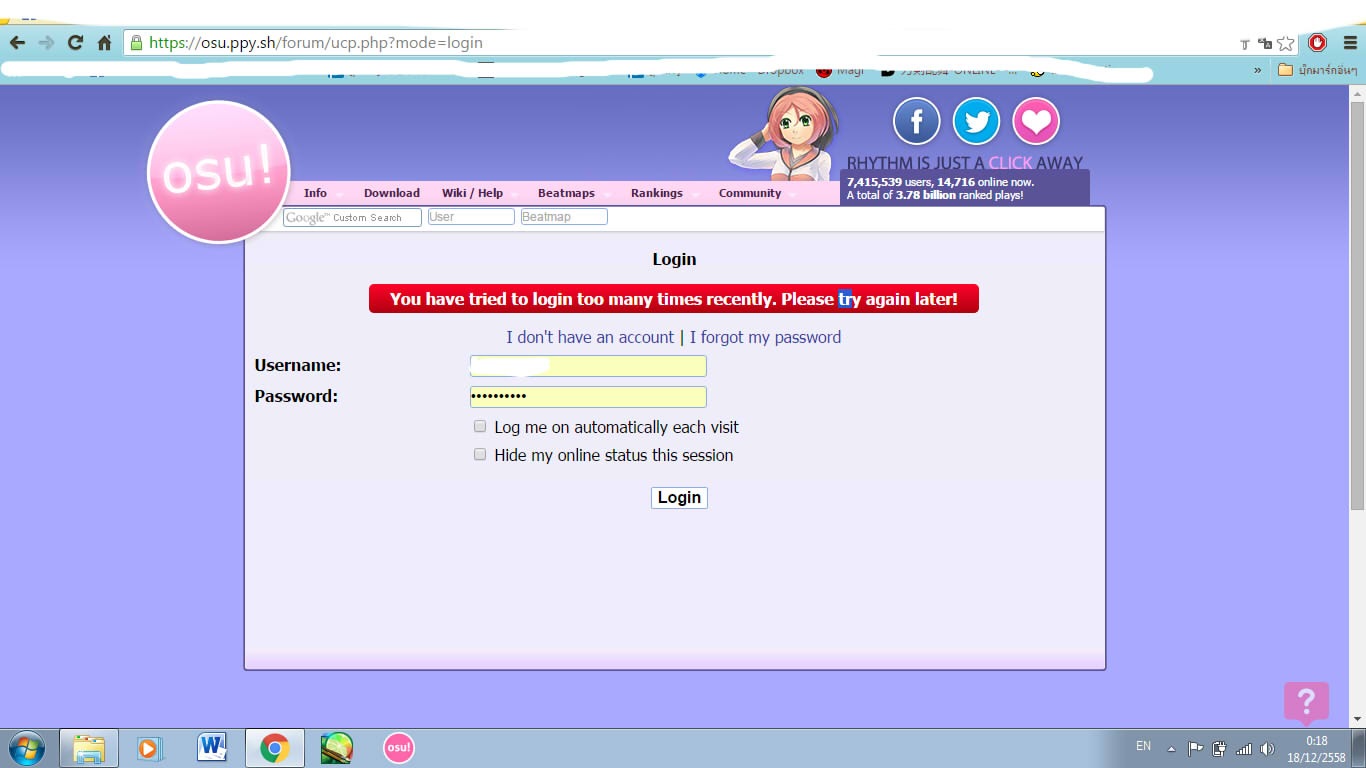Click the EN language indicator

(1143, 746)
